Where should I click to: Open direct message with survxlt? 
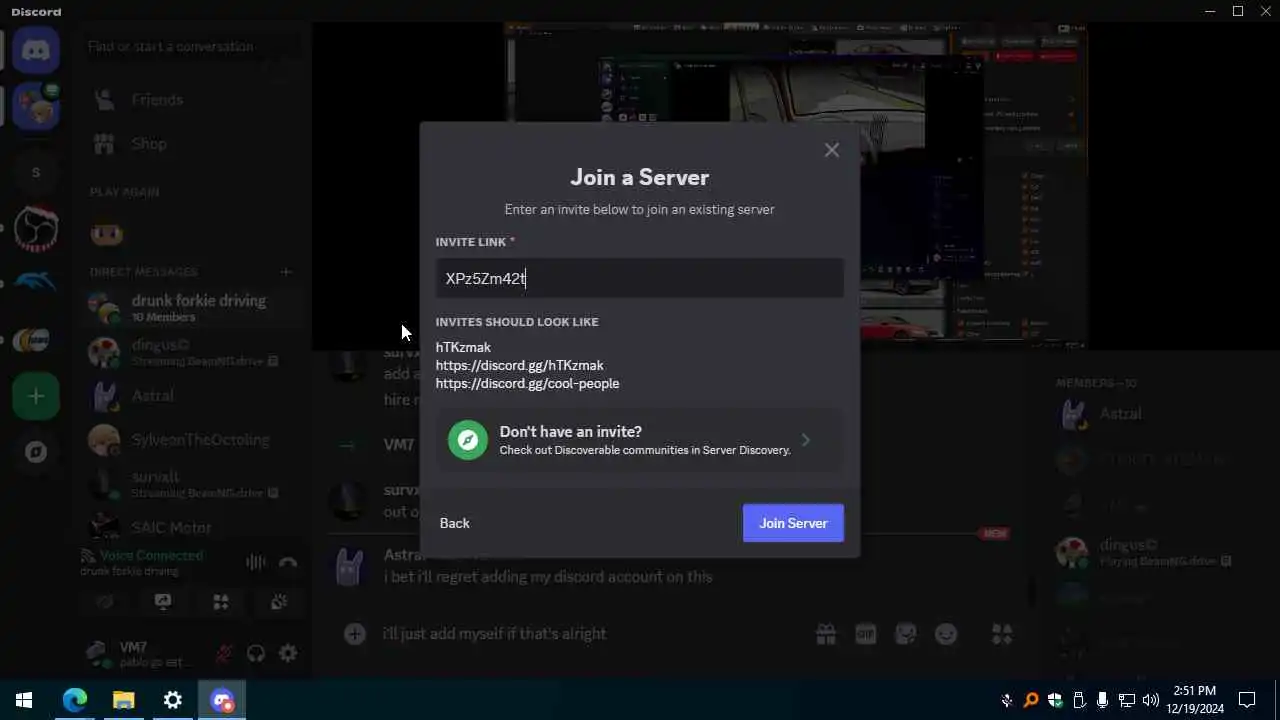(192, 484)
